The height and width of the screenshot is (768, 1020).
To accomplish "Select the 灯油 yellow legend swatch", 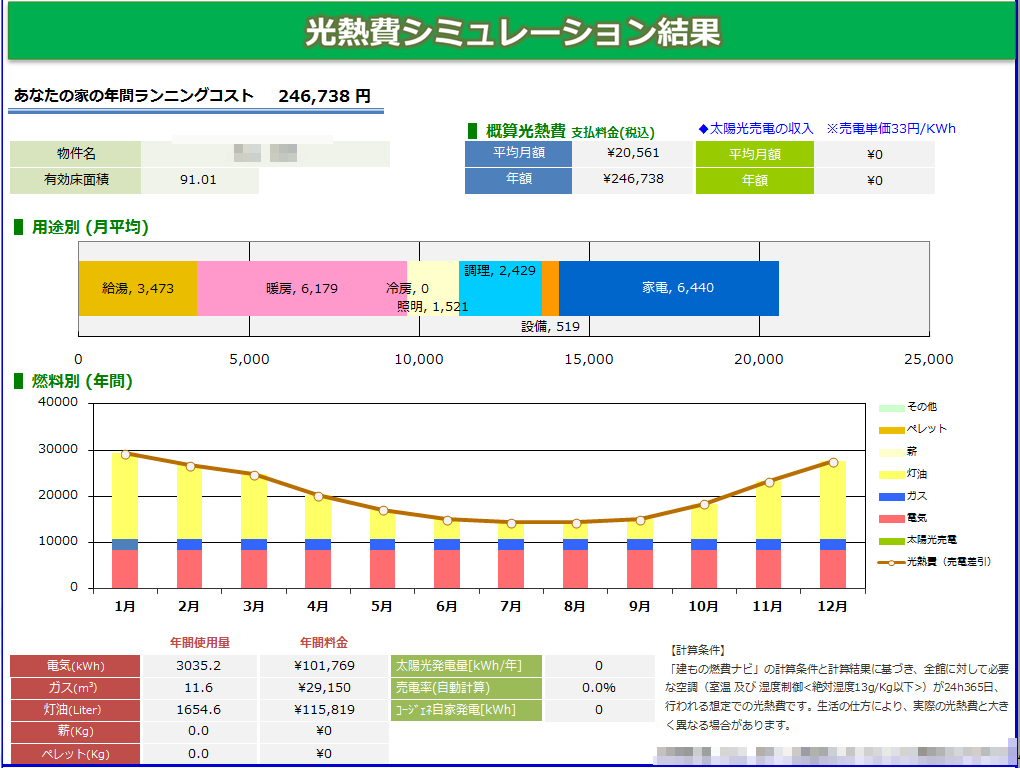I will tap(891, 474).
